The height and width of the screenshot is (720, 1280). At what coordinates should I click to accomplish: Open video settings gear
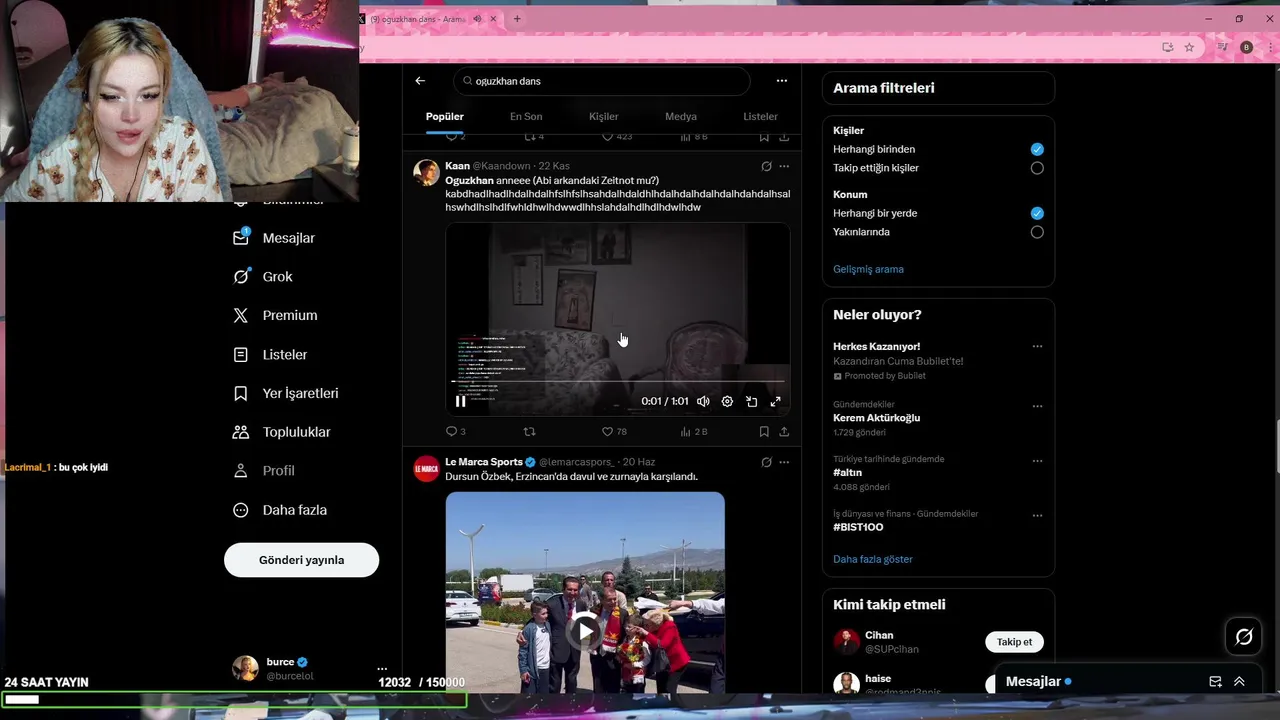coord(727,401)
